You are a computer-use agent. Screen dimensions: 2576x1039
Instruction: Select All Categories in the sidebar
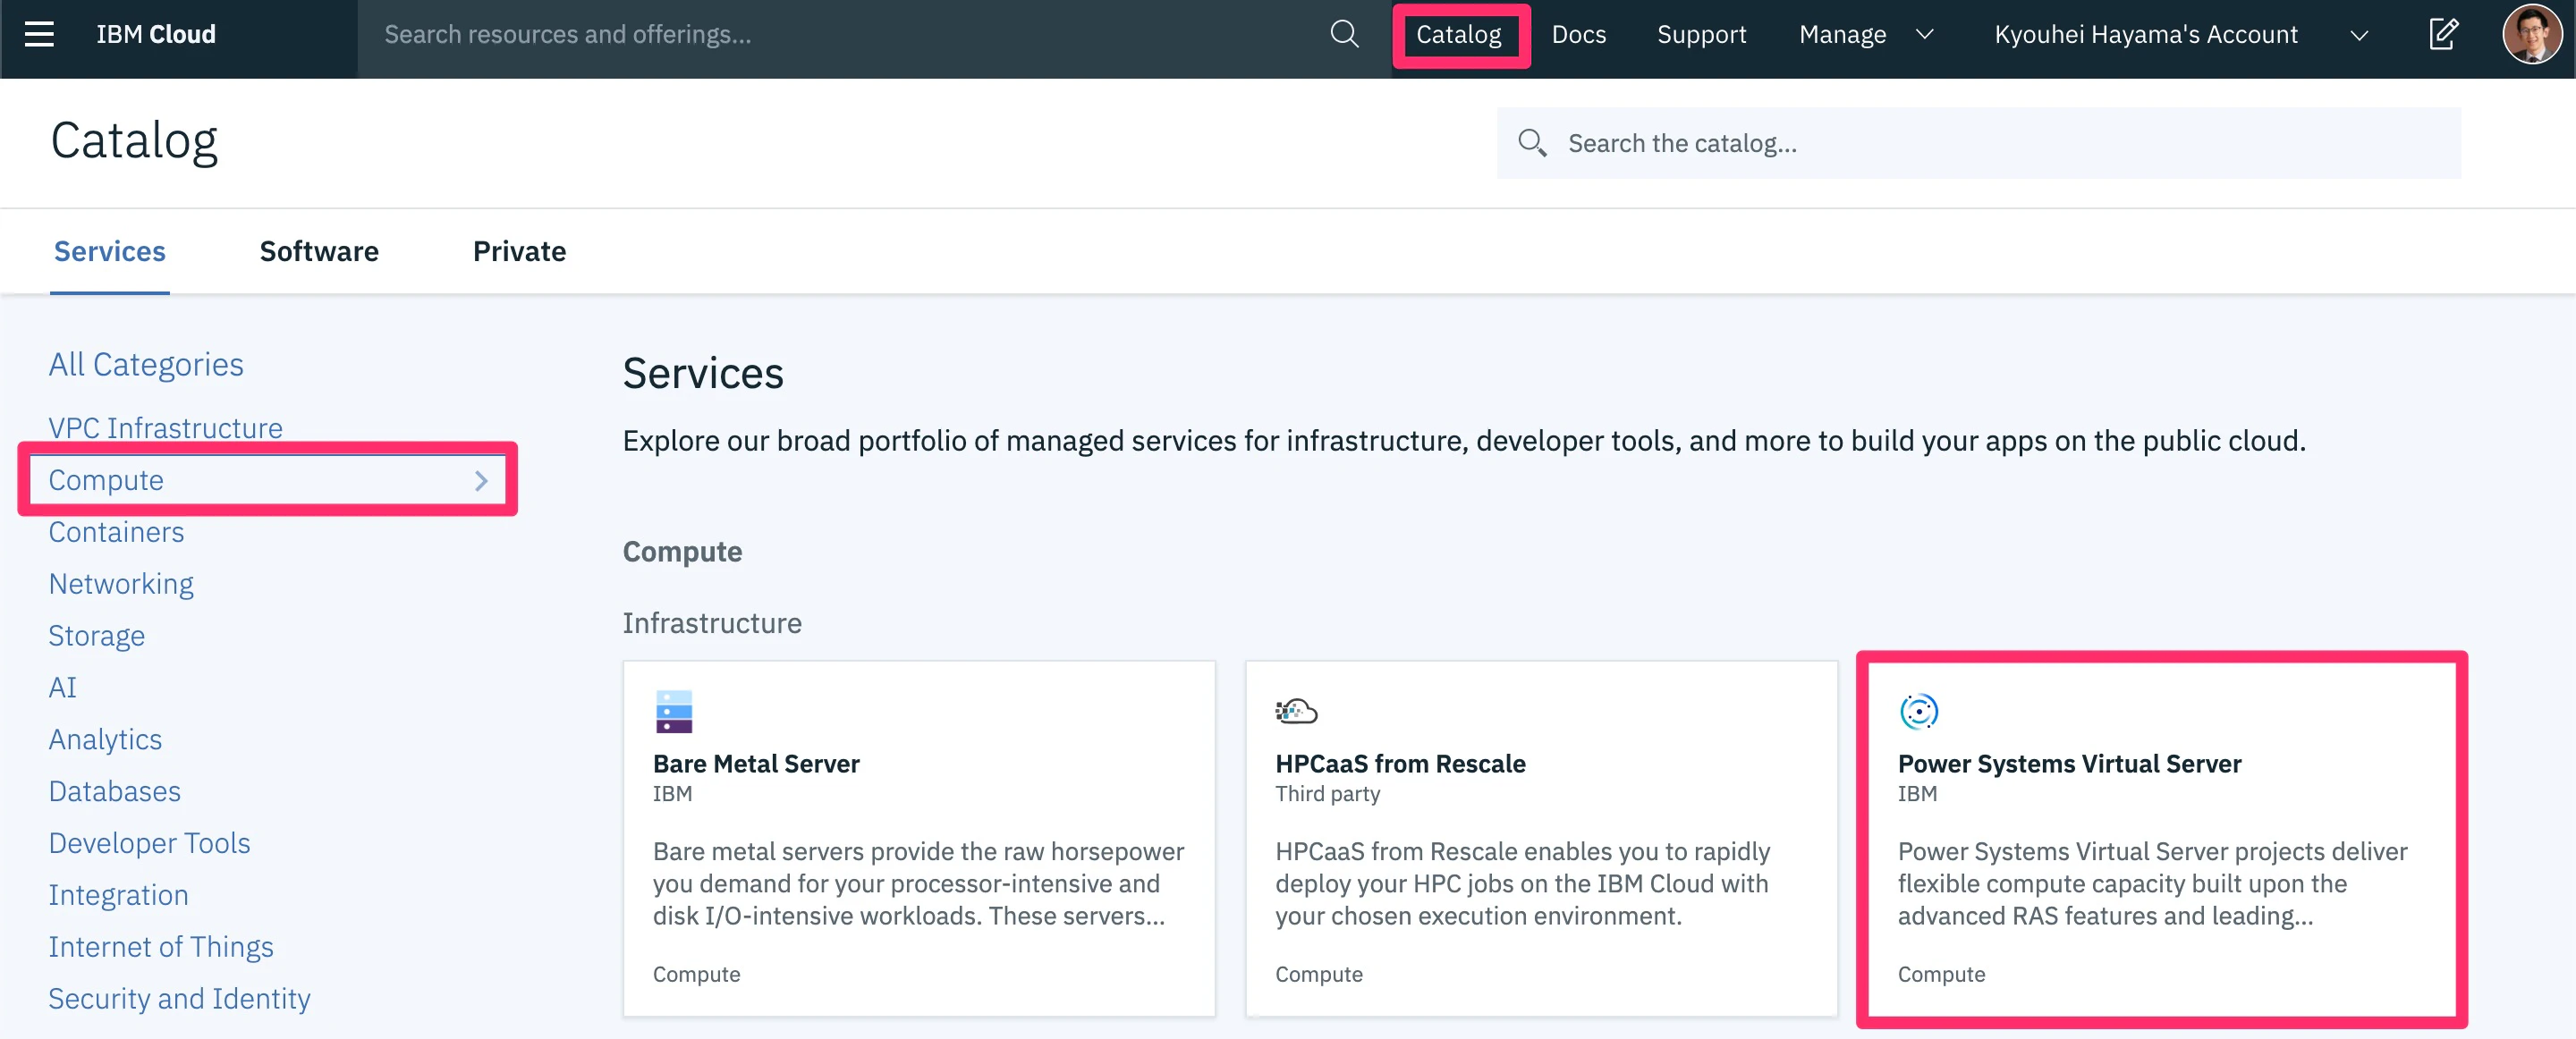tap(146, 365)
